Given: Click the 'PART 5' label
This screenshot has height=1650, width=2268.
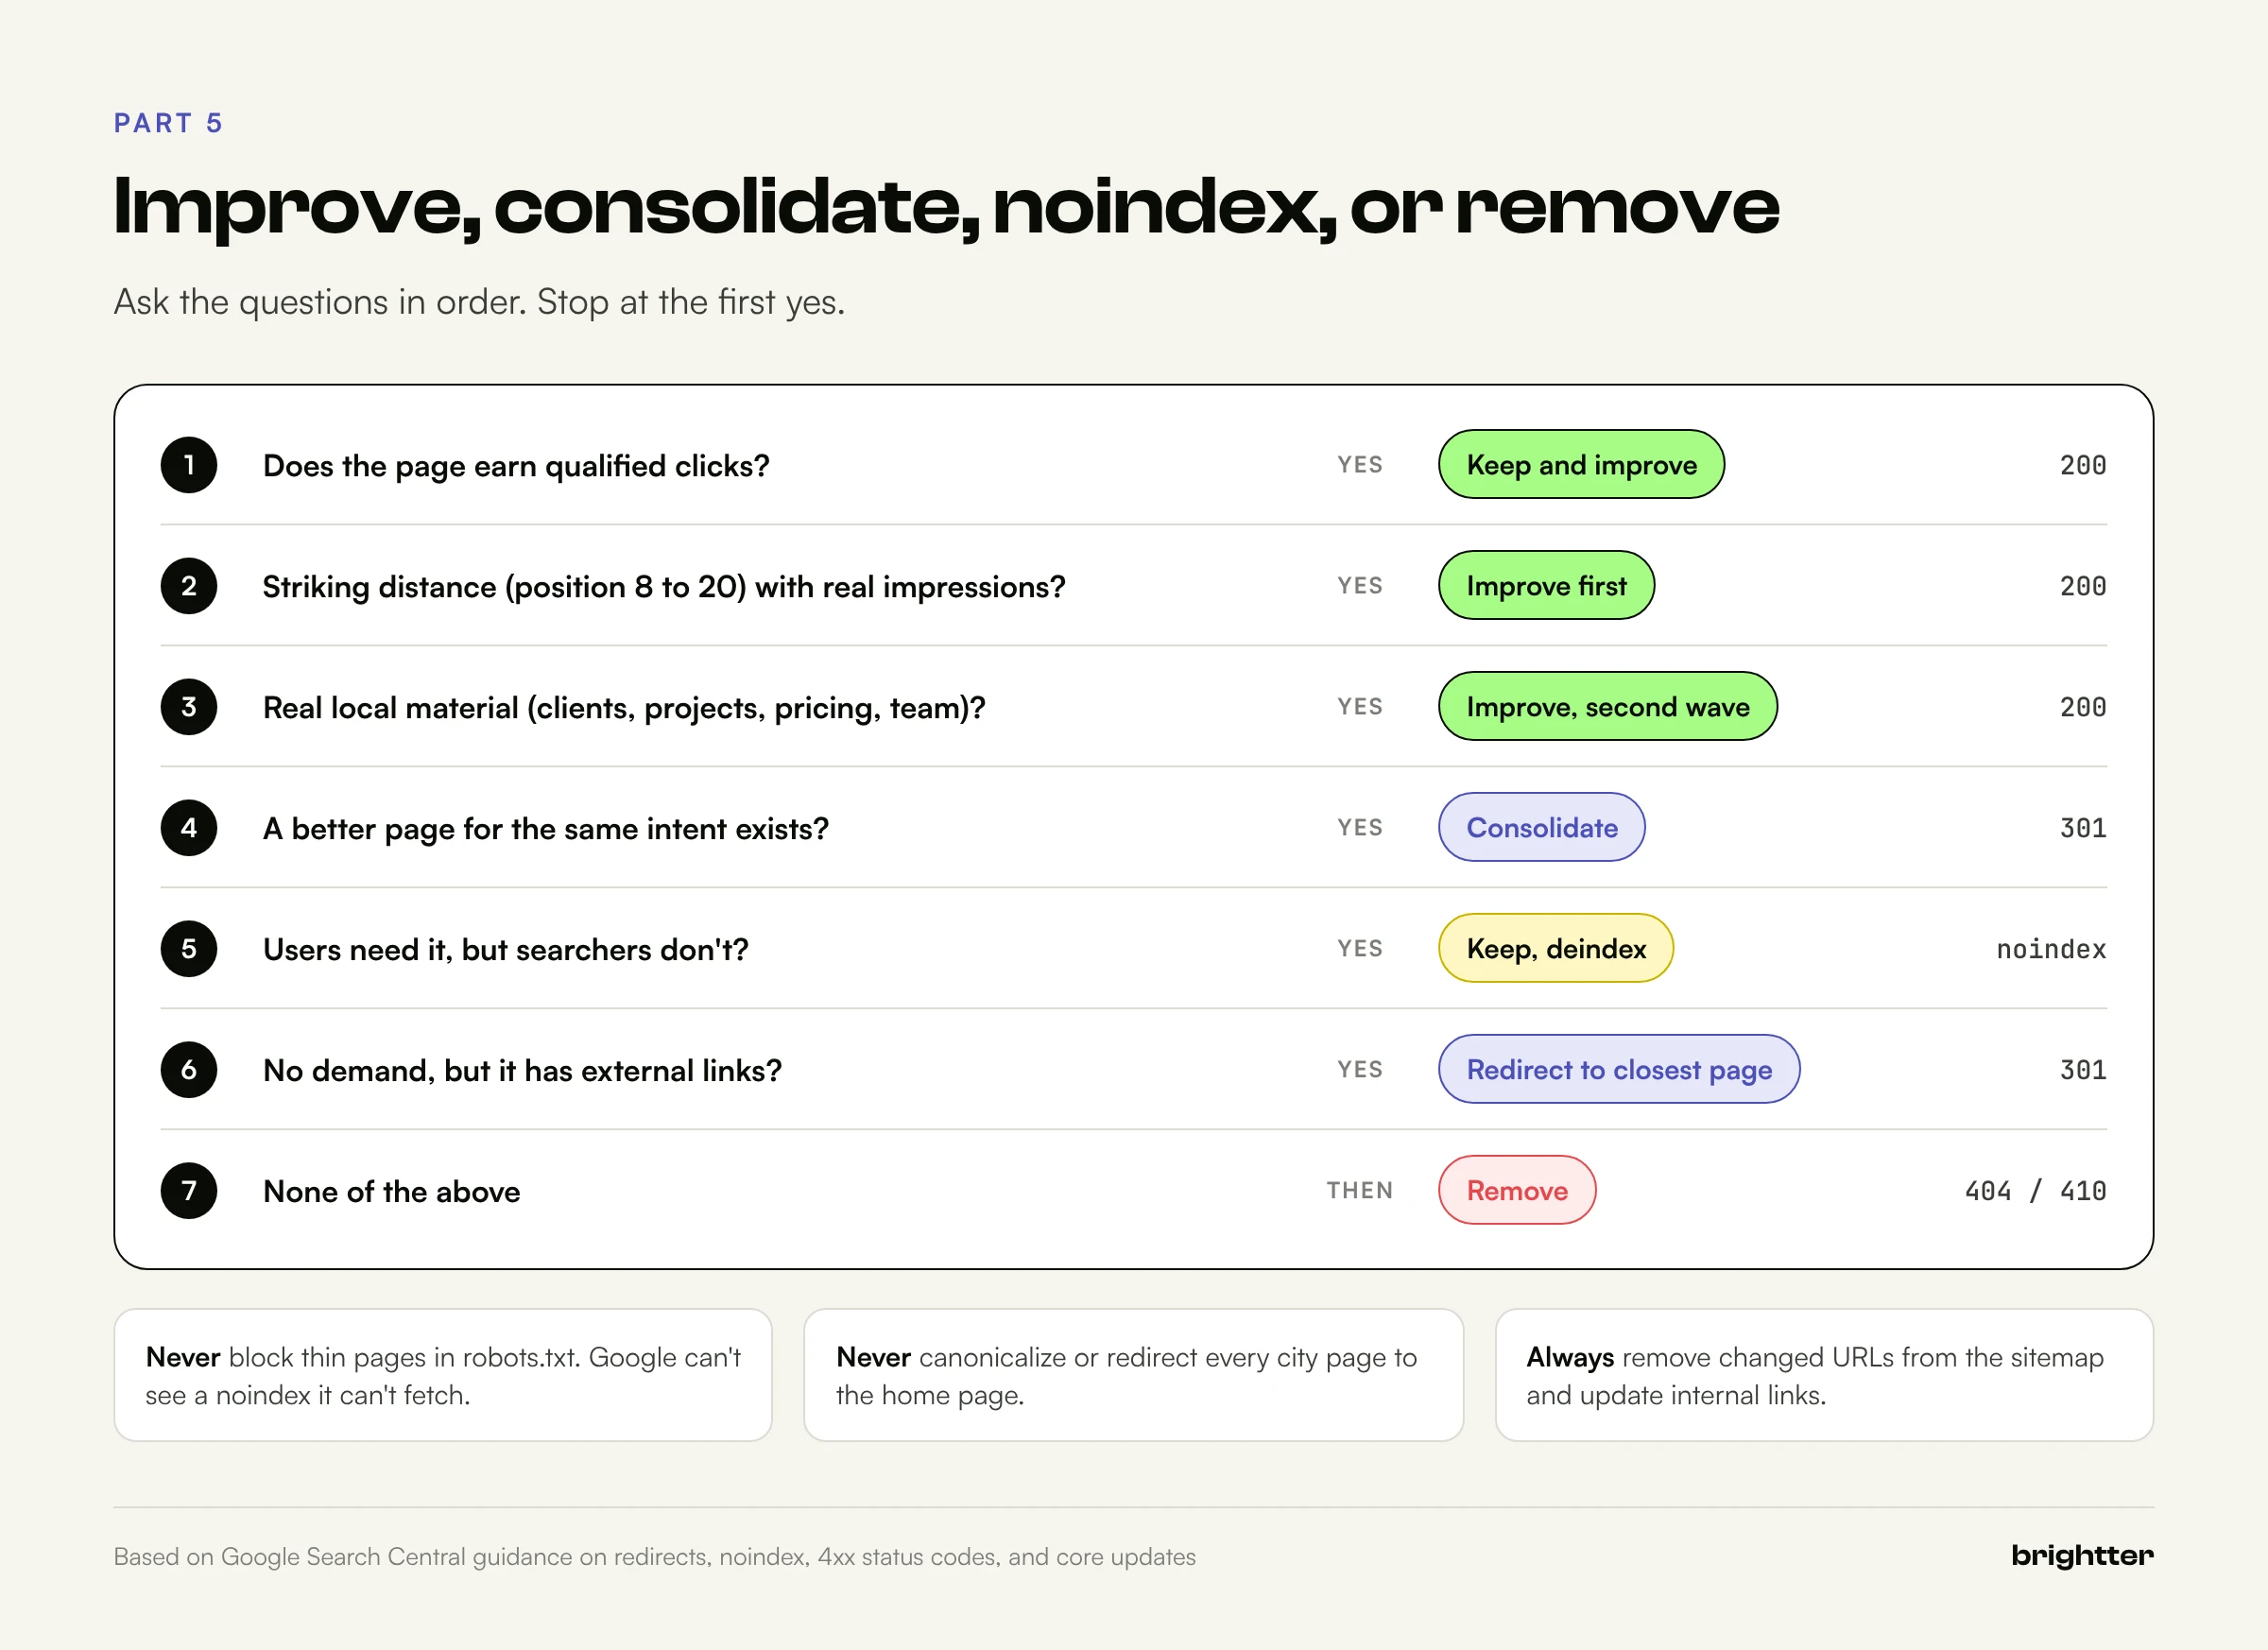Looking at the screenshot, I should [168, 123].
